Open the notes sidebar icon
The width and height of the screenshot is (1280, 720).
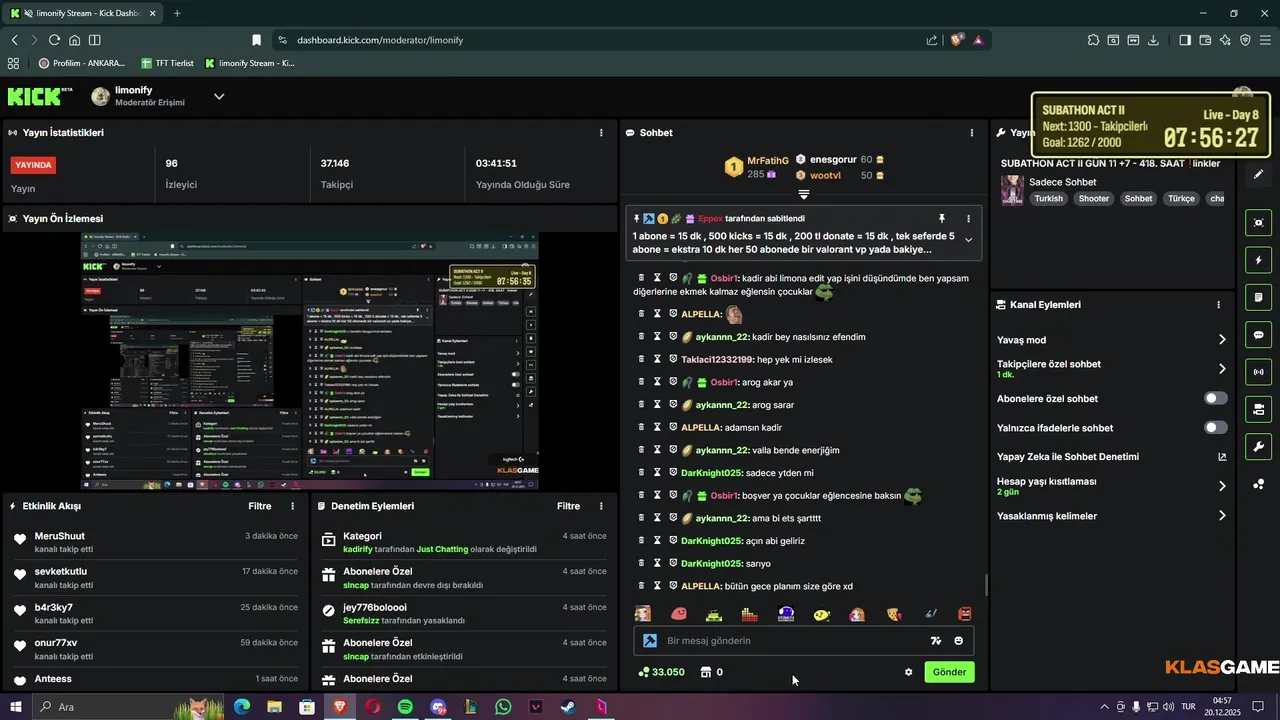click(1258, 297)
